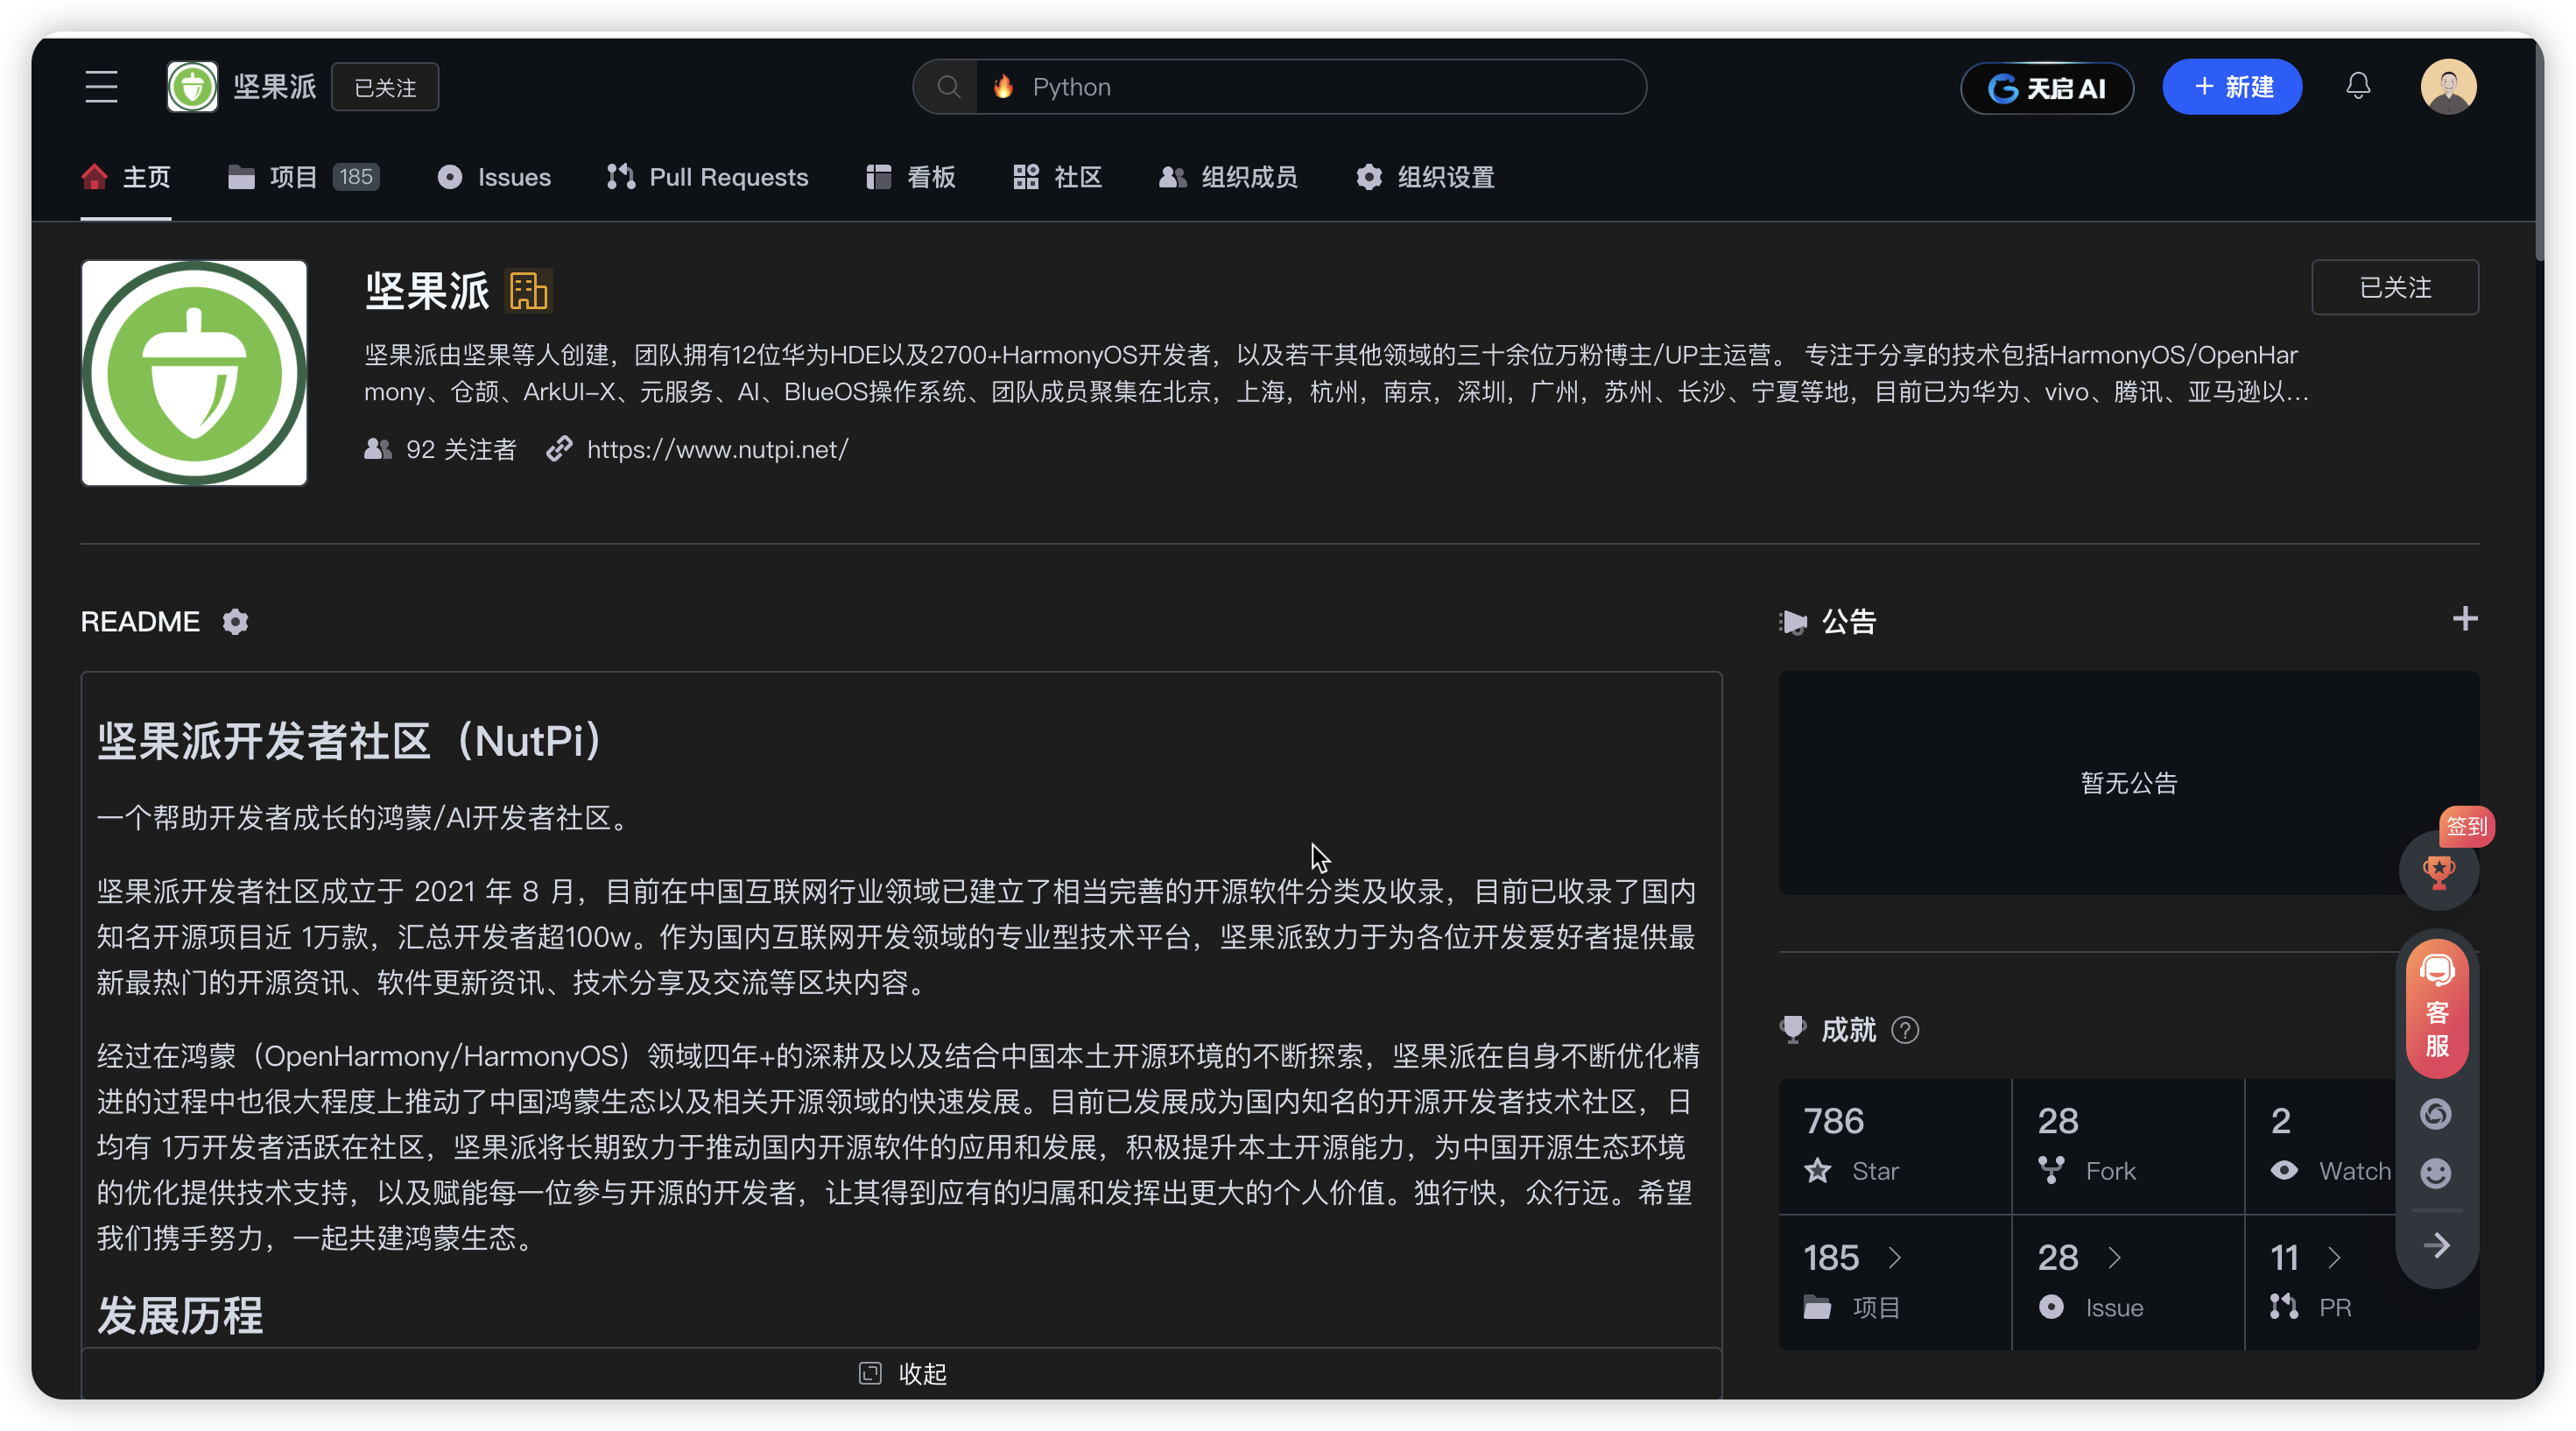Collapse README with 收起 bar

click(x=901, y=1373)
